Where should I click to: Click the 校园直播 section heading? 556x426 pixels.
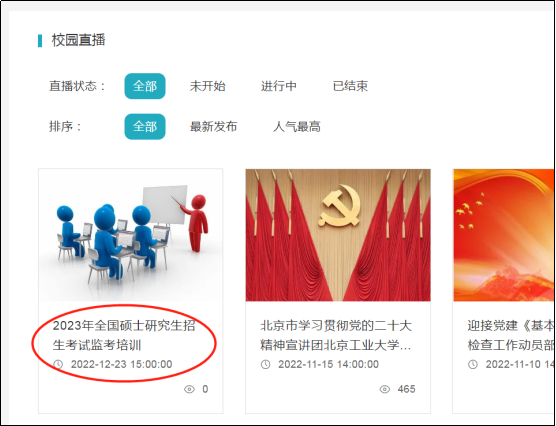point(78,40)
